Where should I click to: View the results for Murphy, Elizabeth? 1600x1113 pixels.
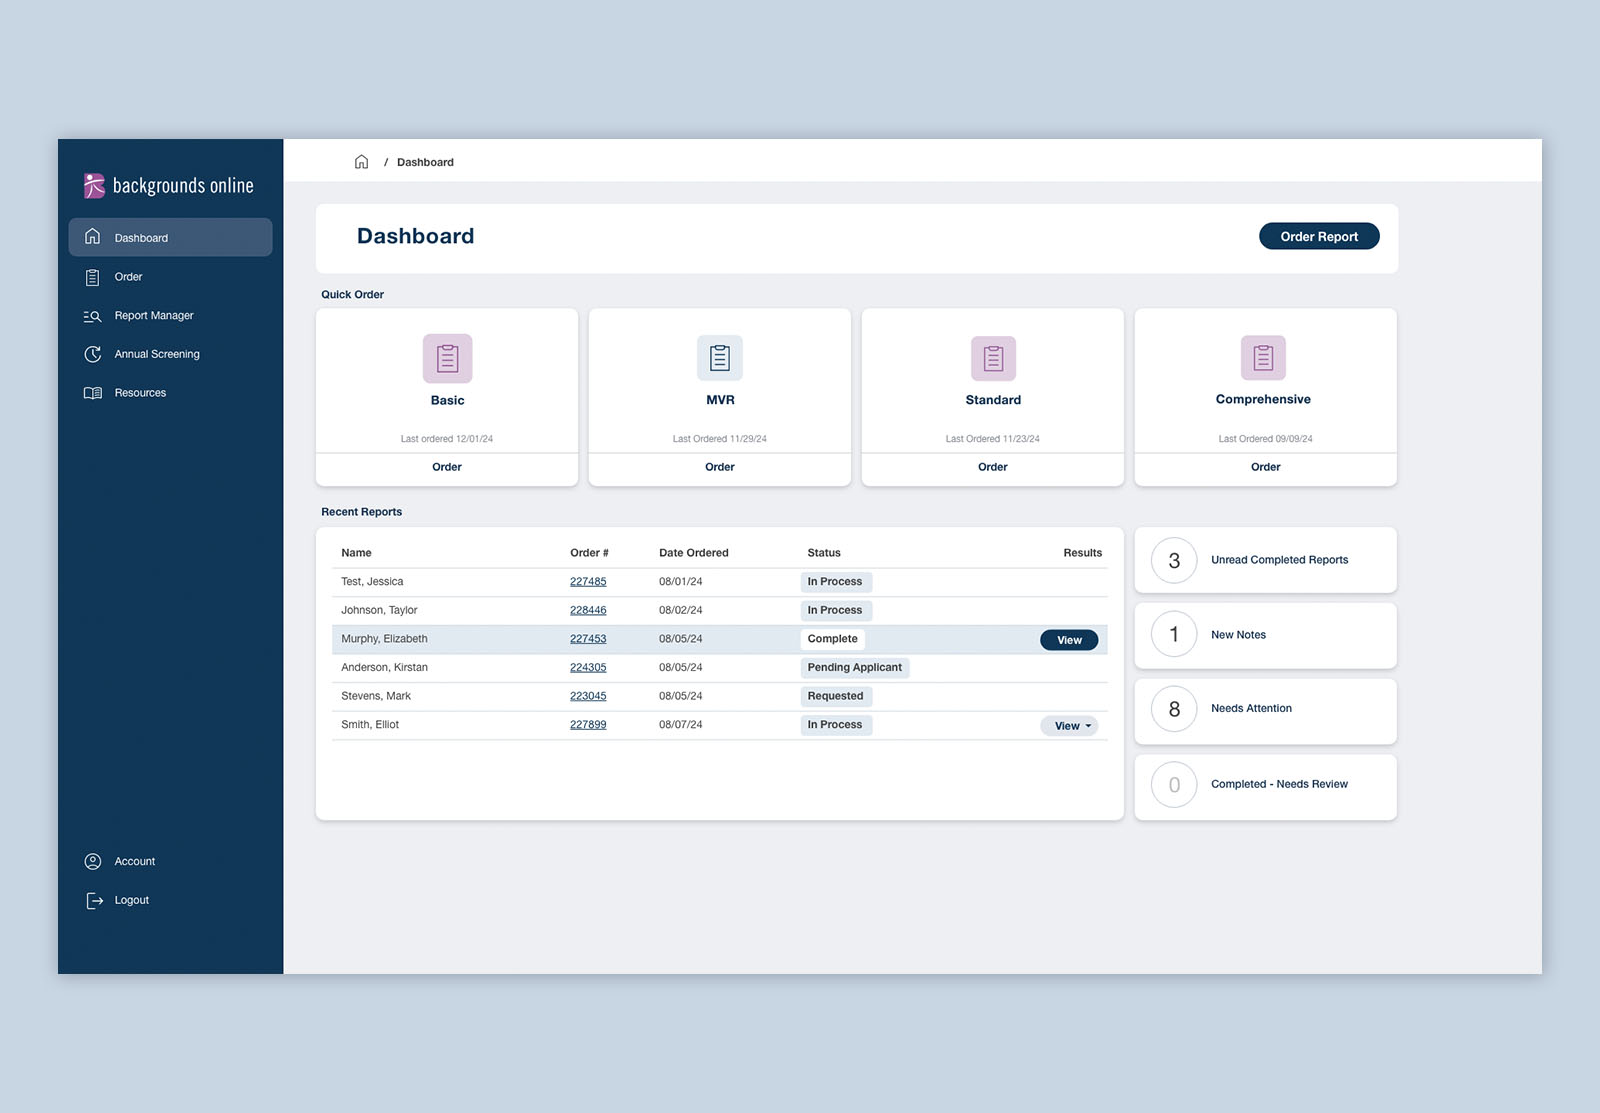1069,640
